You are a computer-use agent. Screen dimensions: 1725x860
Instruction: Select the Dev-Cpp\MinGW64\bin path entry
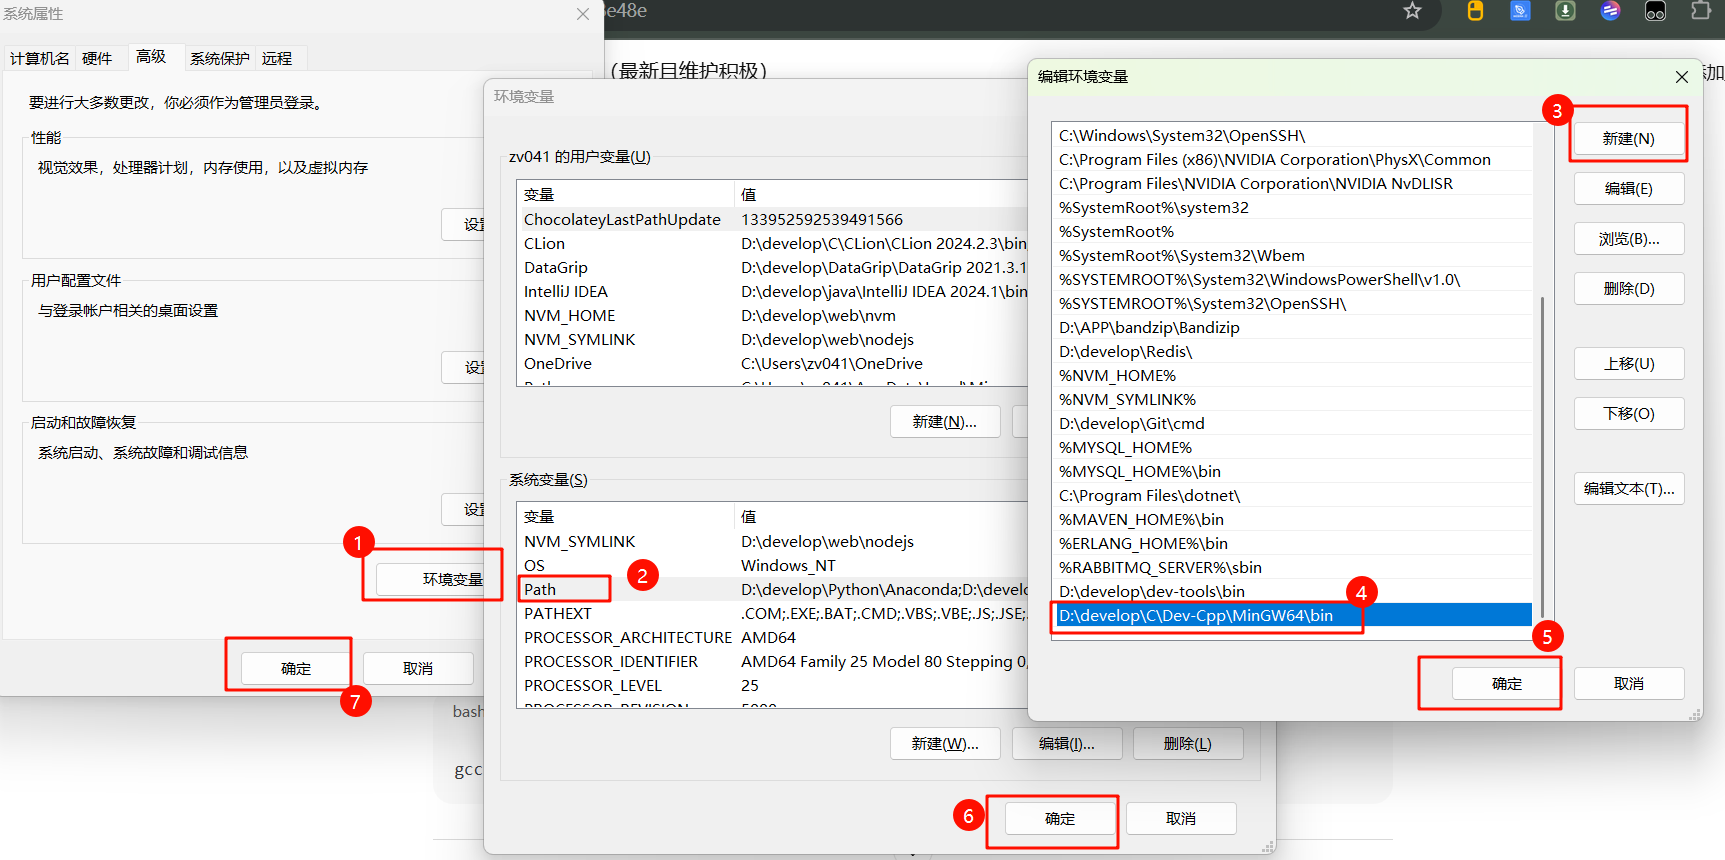[1292, 616]
